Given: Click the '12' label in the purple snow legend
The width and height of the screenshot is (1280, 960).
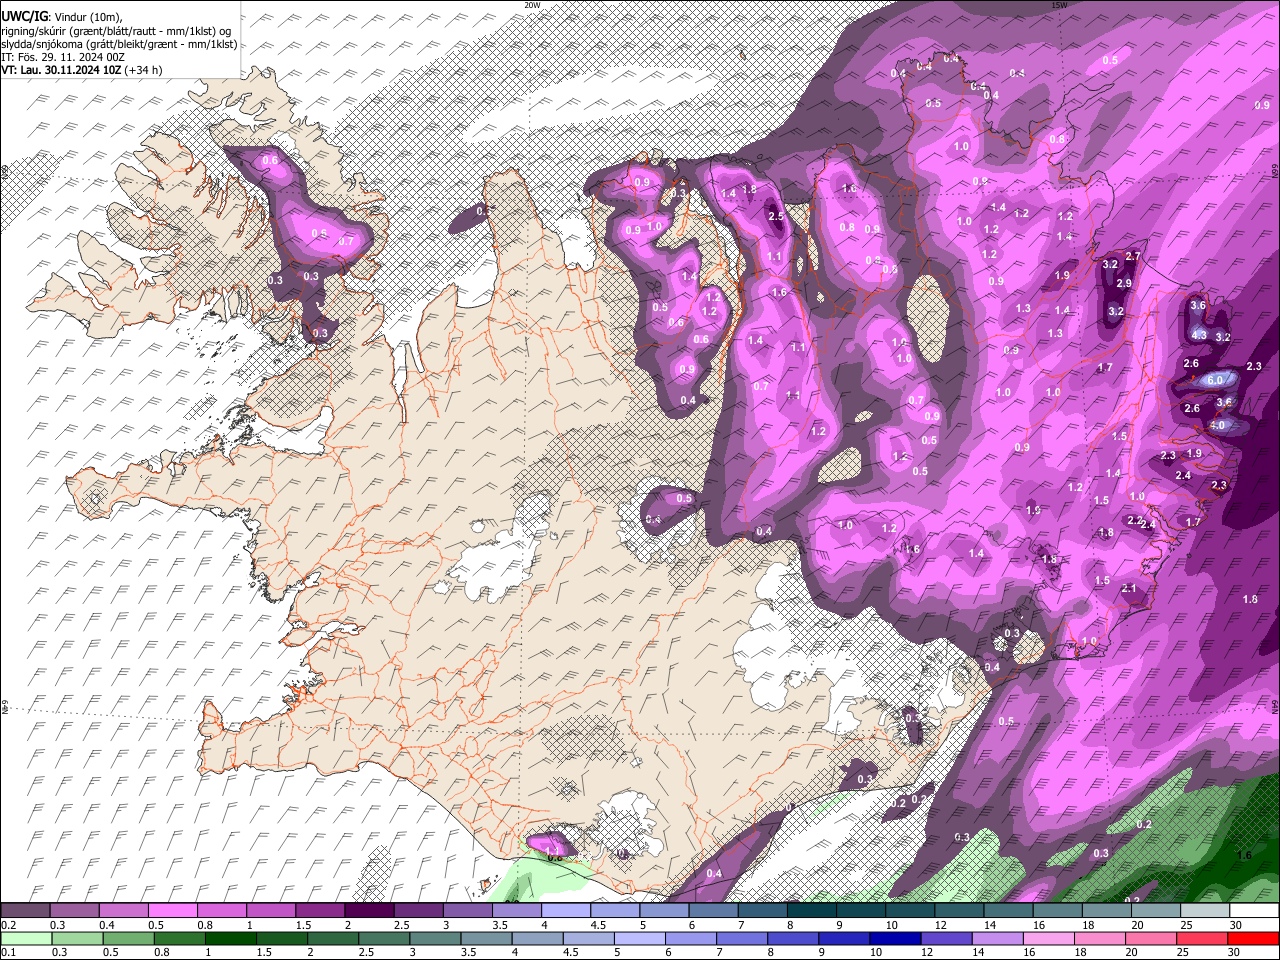Looking at the screenshot, I should click(939, 925).
